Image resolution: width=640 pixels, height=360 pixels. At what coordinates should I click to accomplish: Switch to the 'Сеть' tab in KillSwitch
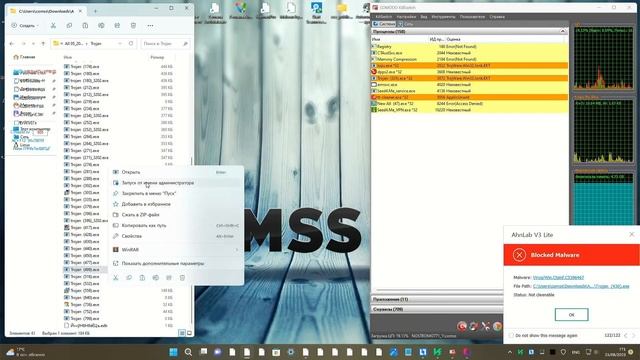pos(406,24)
